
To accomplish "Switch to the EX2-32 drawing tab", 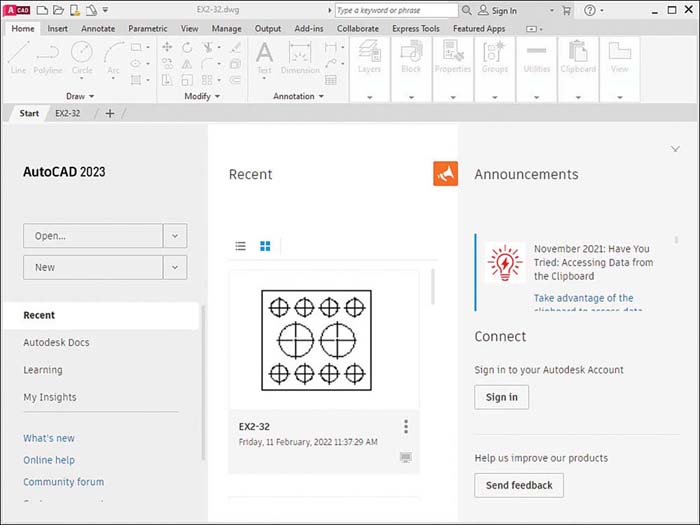I will pos(68,113).
